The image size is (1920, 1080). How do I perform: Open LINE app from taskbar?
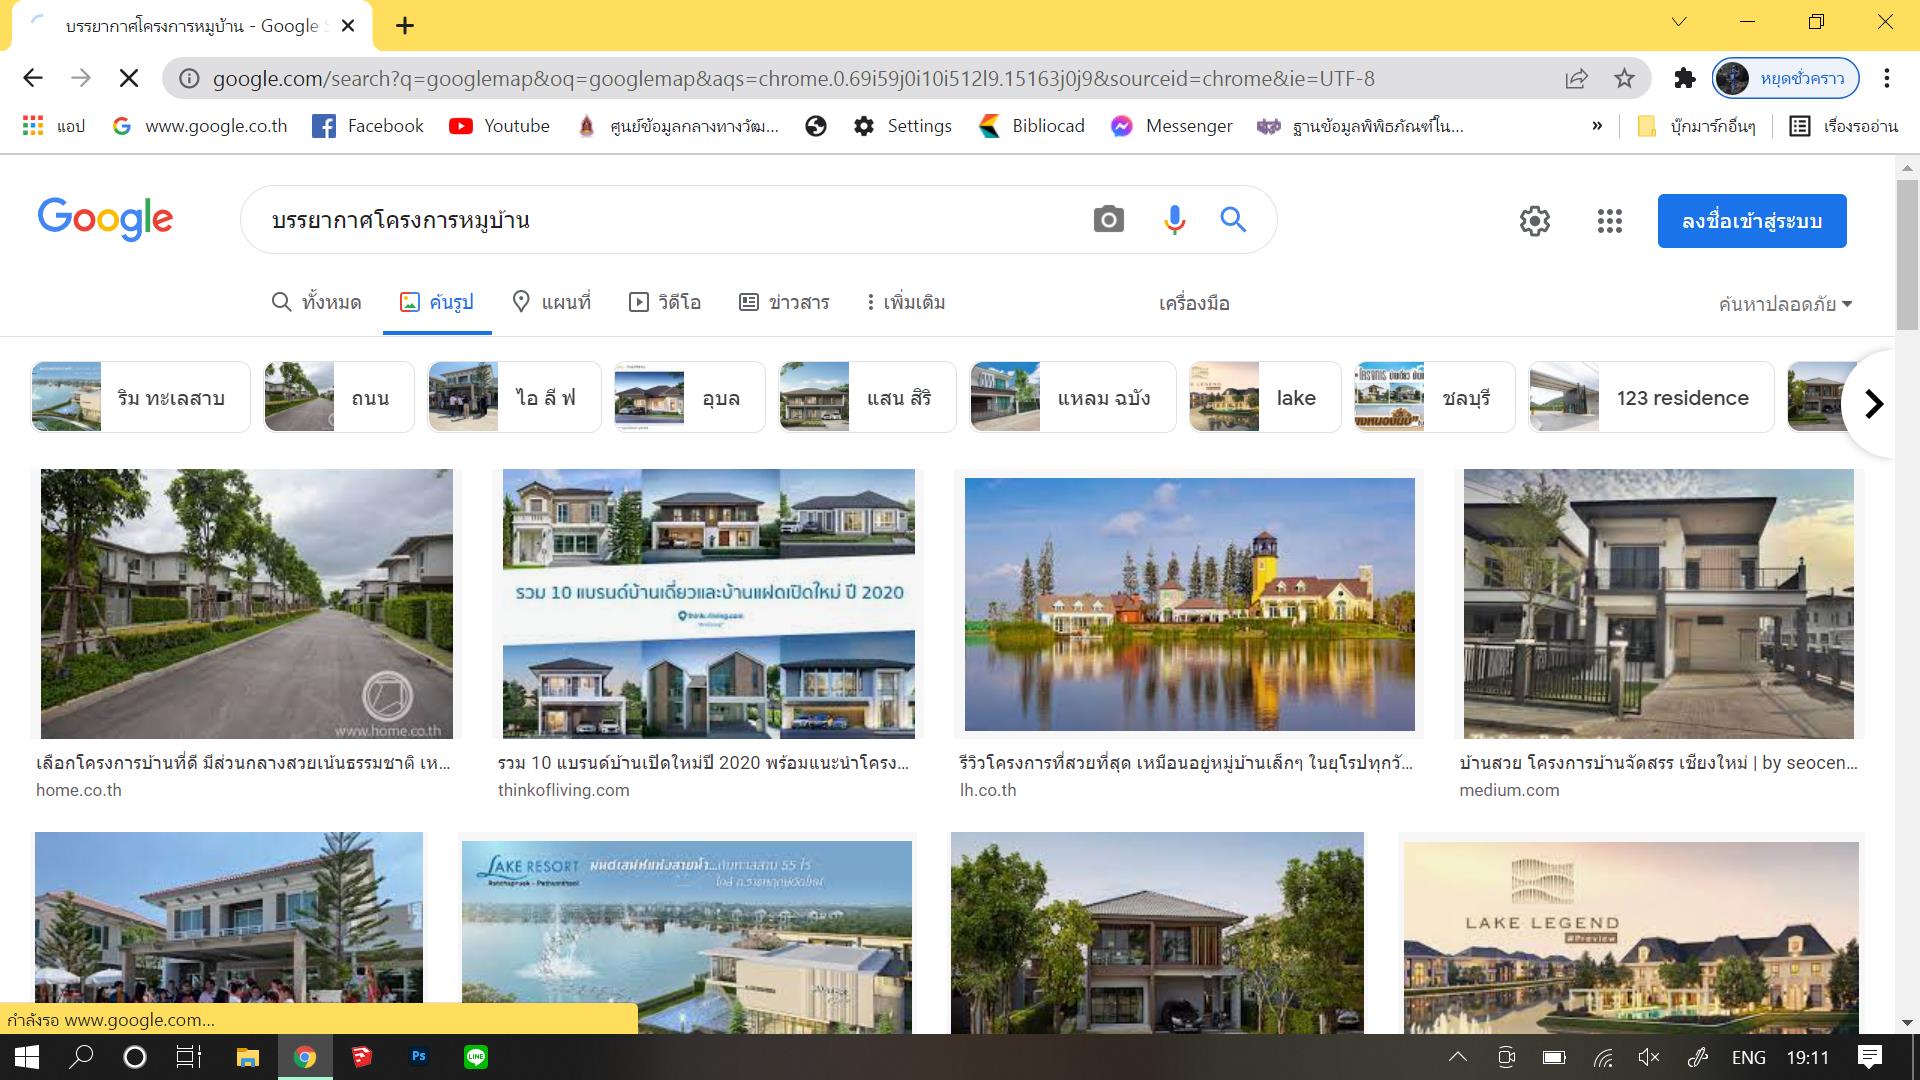pos(475,1057)
